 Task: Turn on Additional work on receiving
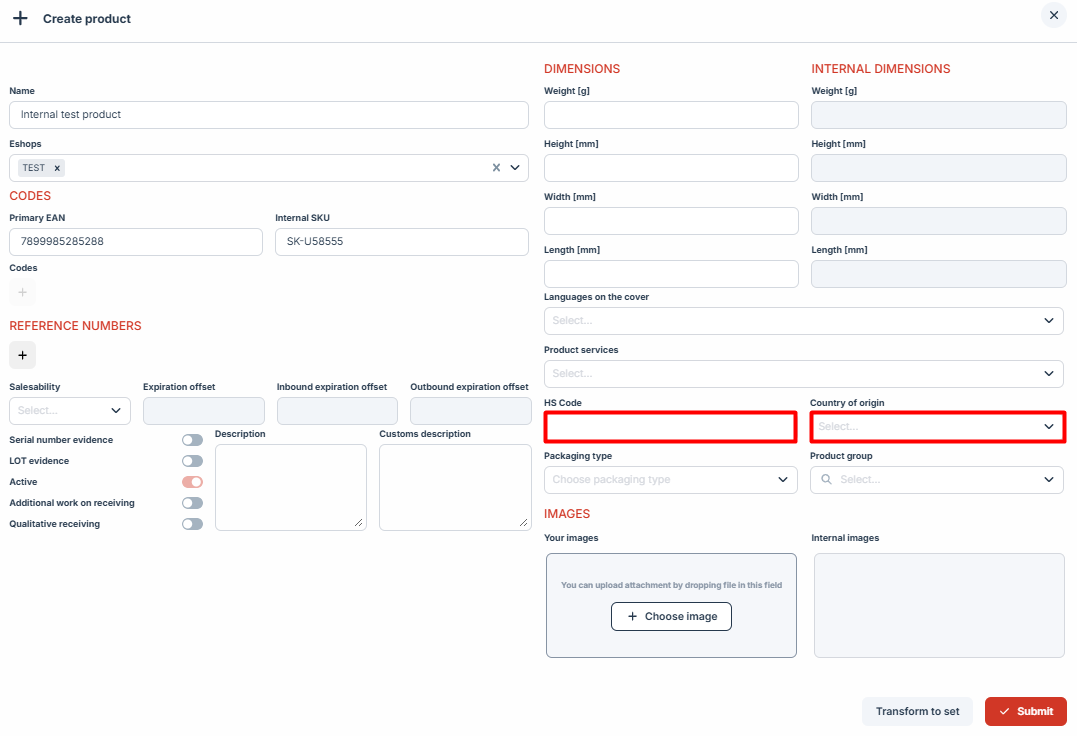click(192, 503)
